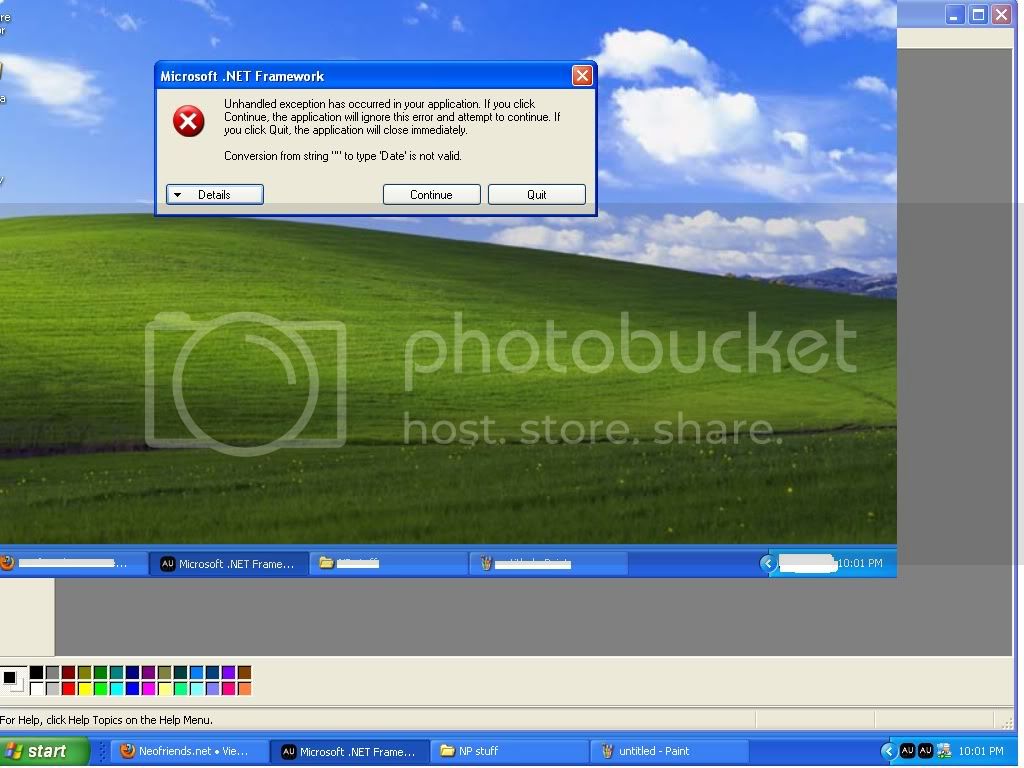Viewport: 1024px width, 768px height.
Task: Minimize the Paint window
Action: click(x=956, y=14)
